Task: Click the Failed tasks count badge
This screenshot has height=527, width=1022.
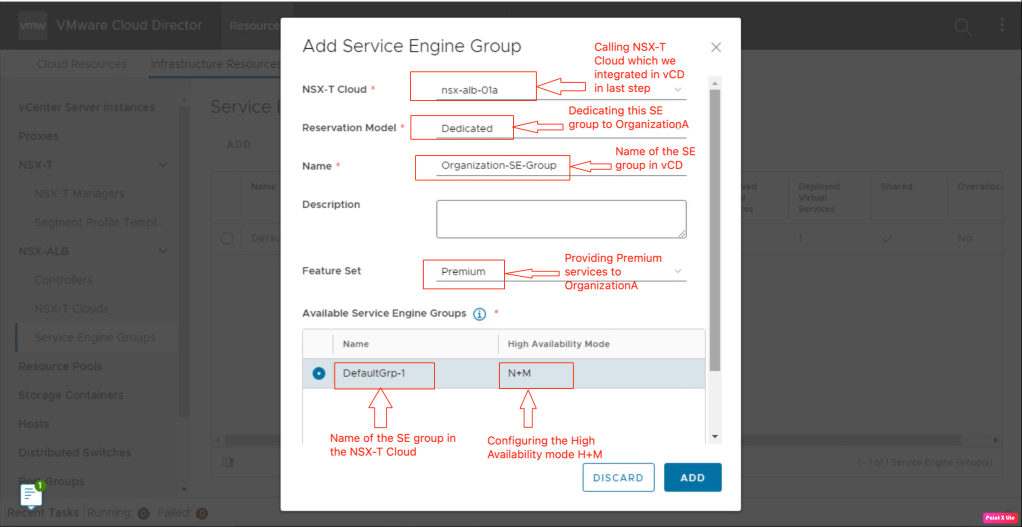Action: click(x=202, y=513)
